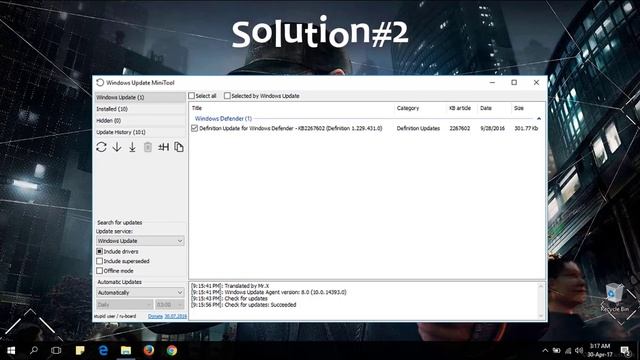Click the stupid user / ru-board text
Screen dimensions: 640x360
115,316
